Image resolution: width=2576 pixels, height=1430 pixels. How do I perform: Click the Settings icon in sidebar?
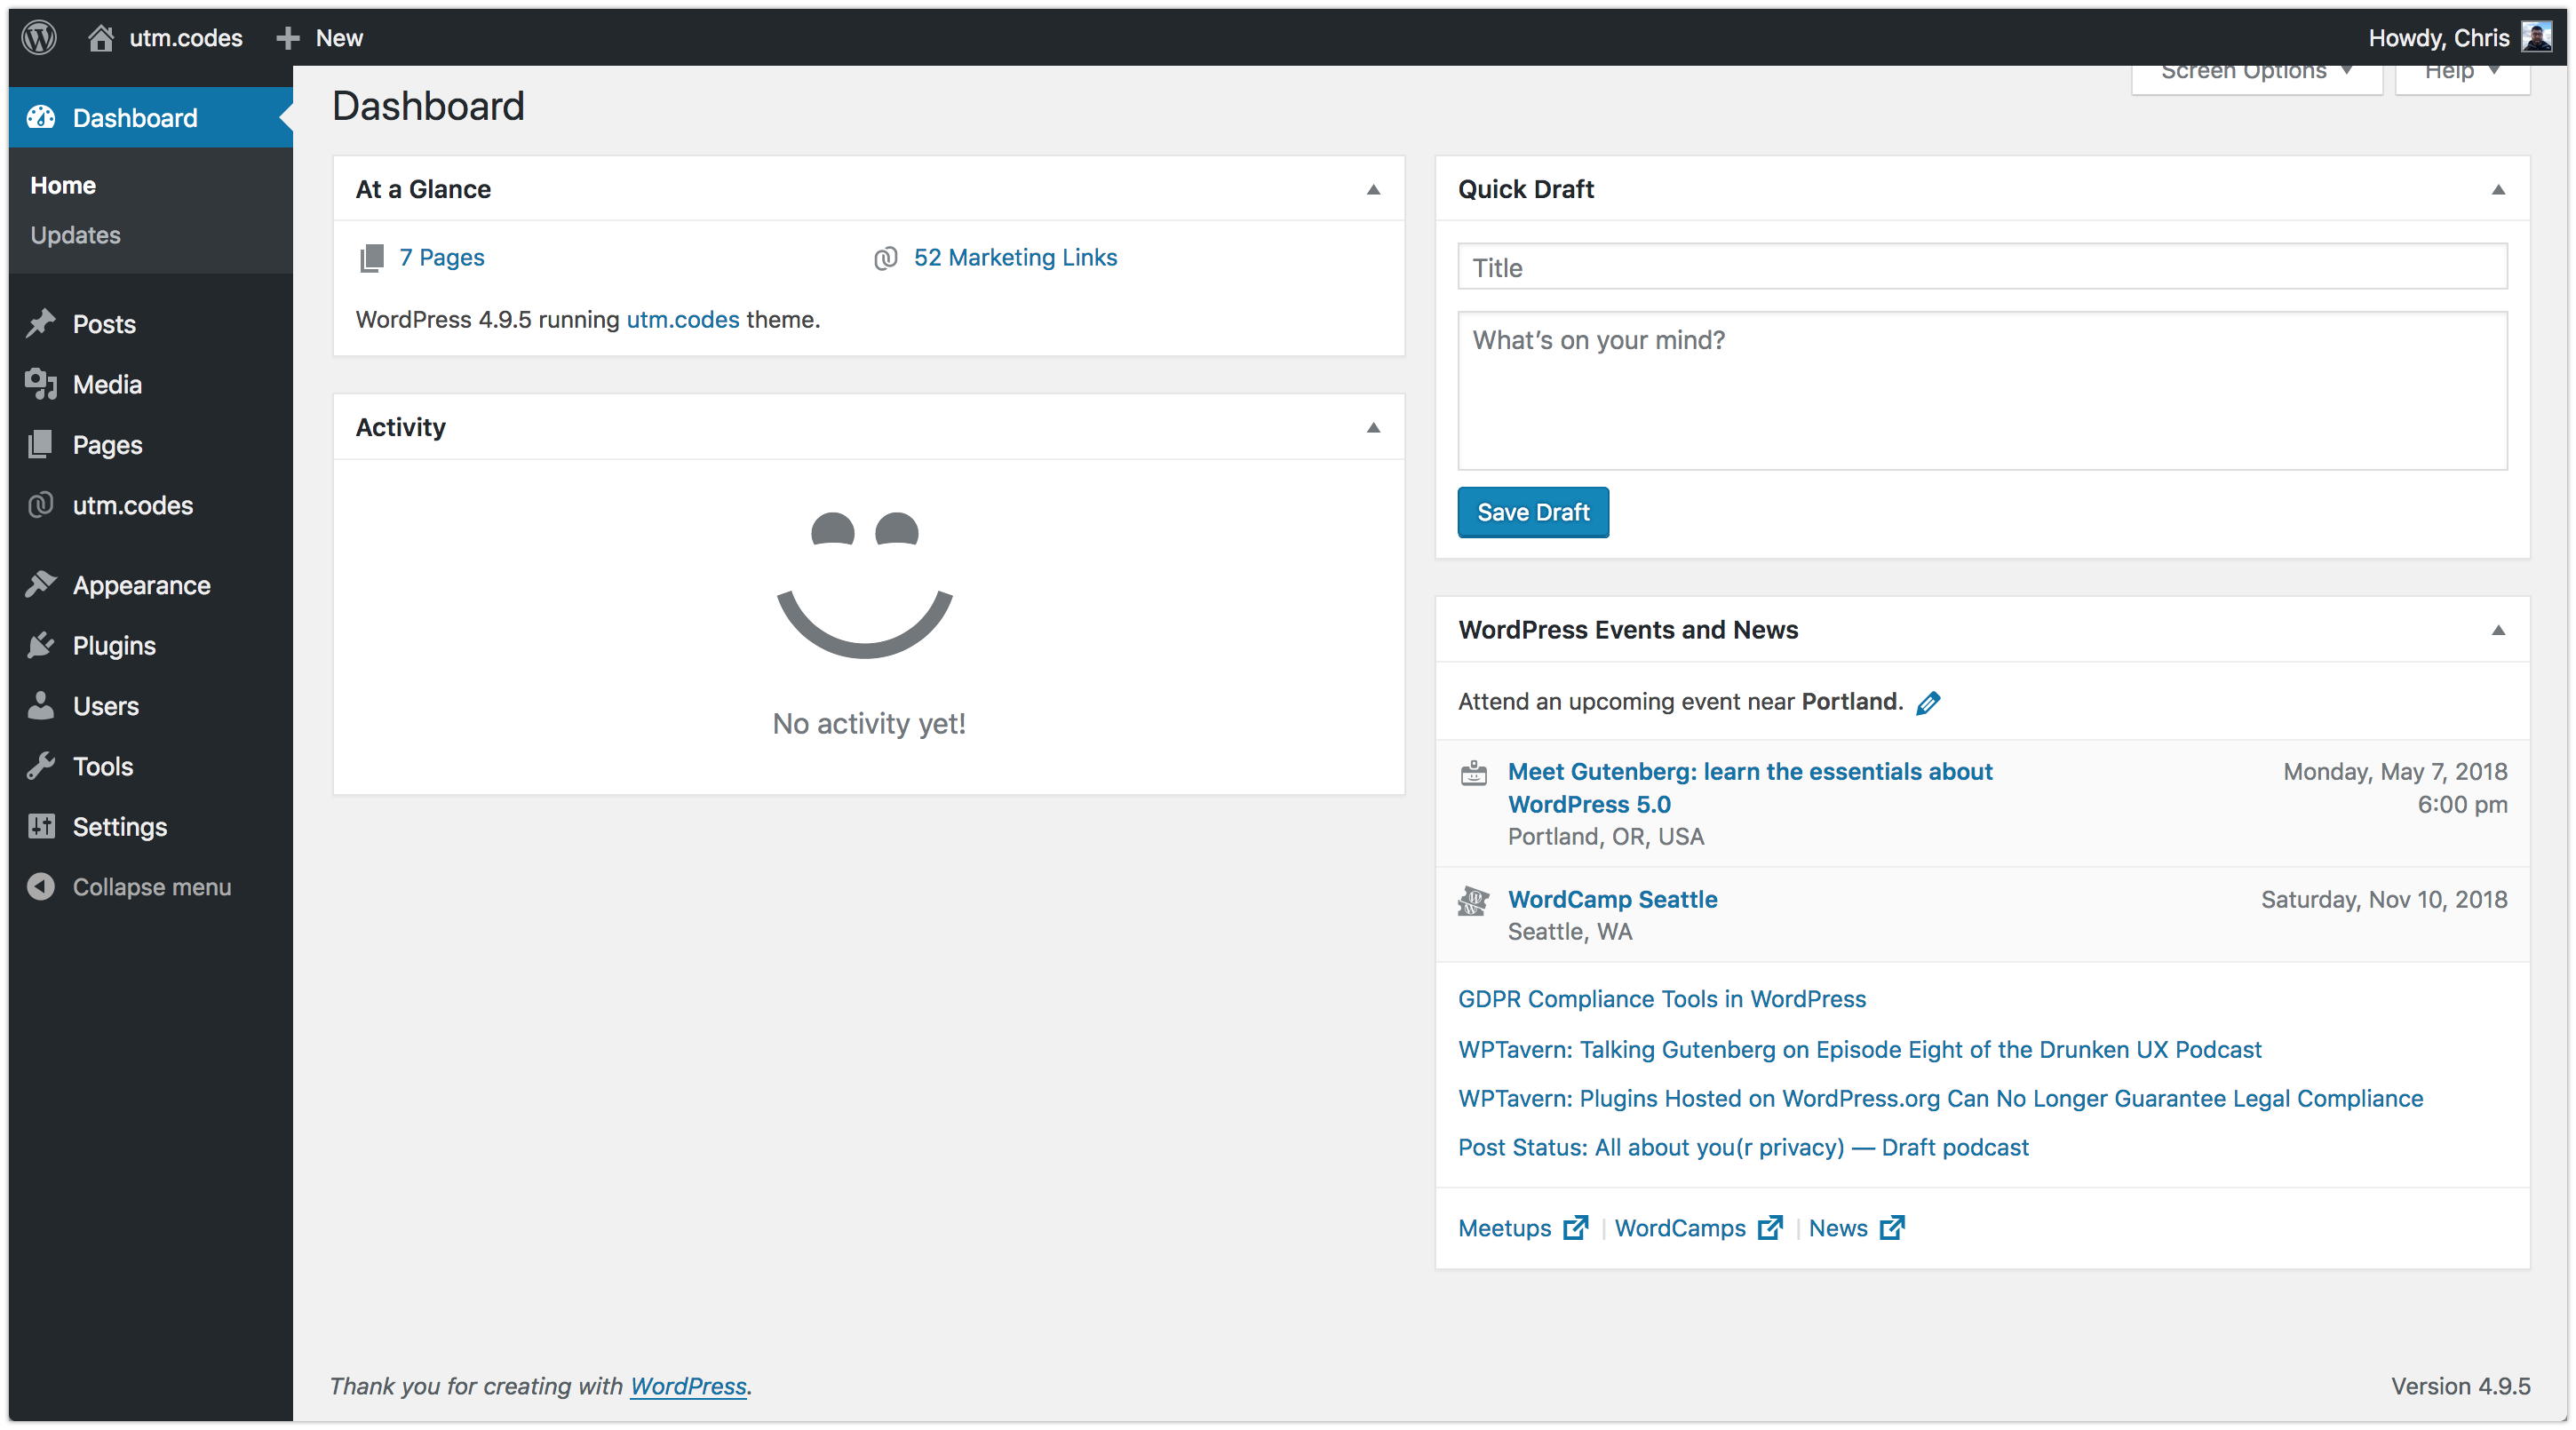41,824
